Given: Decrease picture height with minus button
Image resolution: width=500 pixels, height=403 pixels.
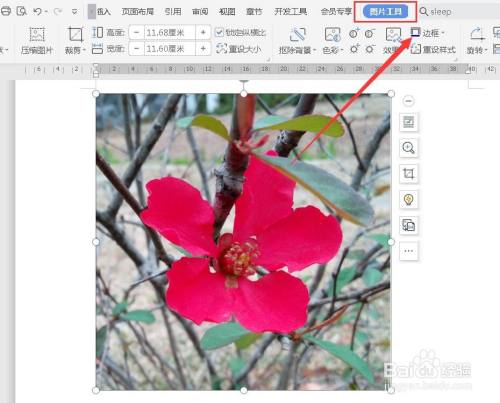Looking at the screenshot, I should [136, 33].
